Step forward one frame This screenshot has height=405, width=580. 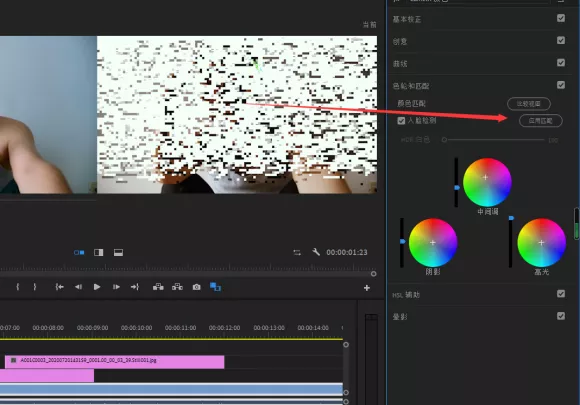116,287
